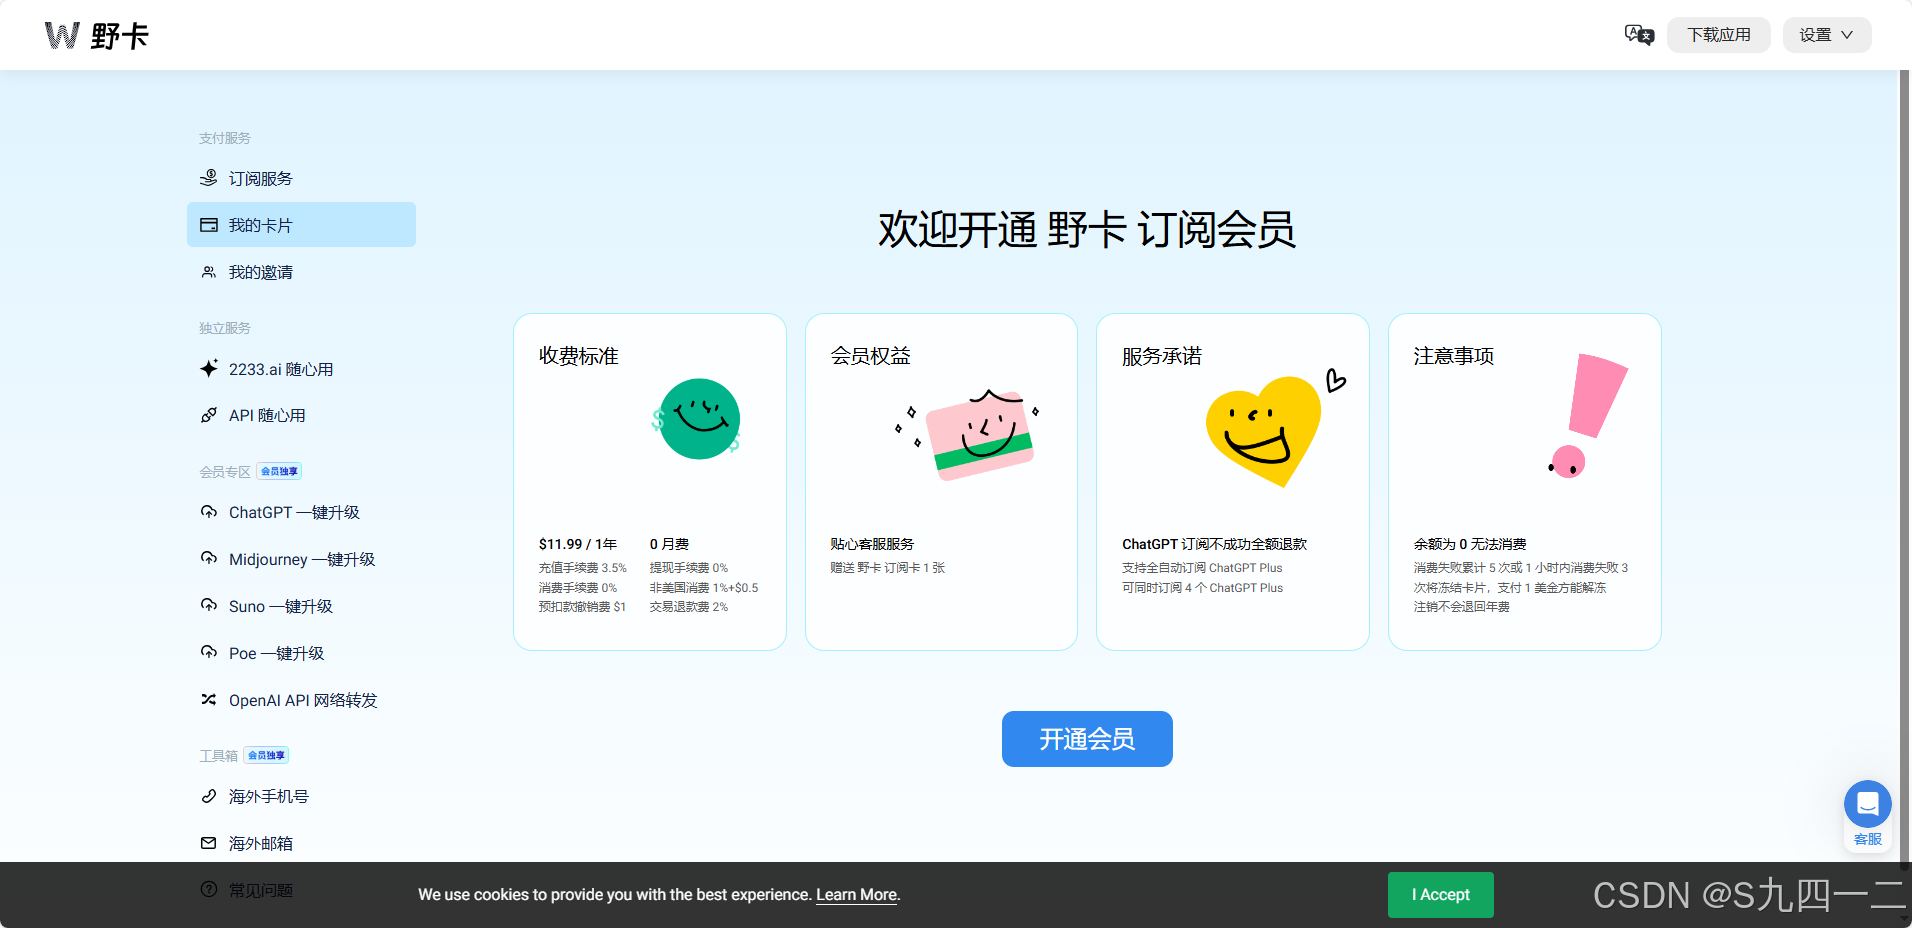
Task: Click the 服务承诺 card title
Action: [x=1162, y=356]
